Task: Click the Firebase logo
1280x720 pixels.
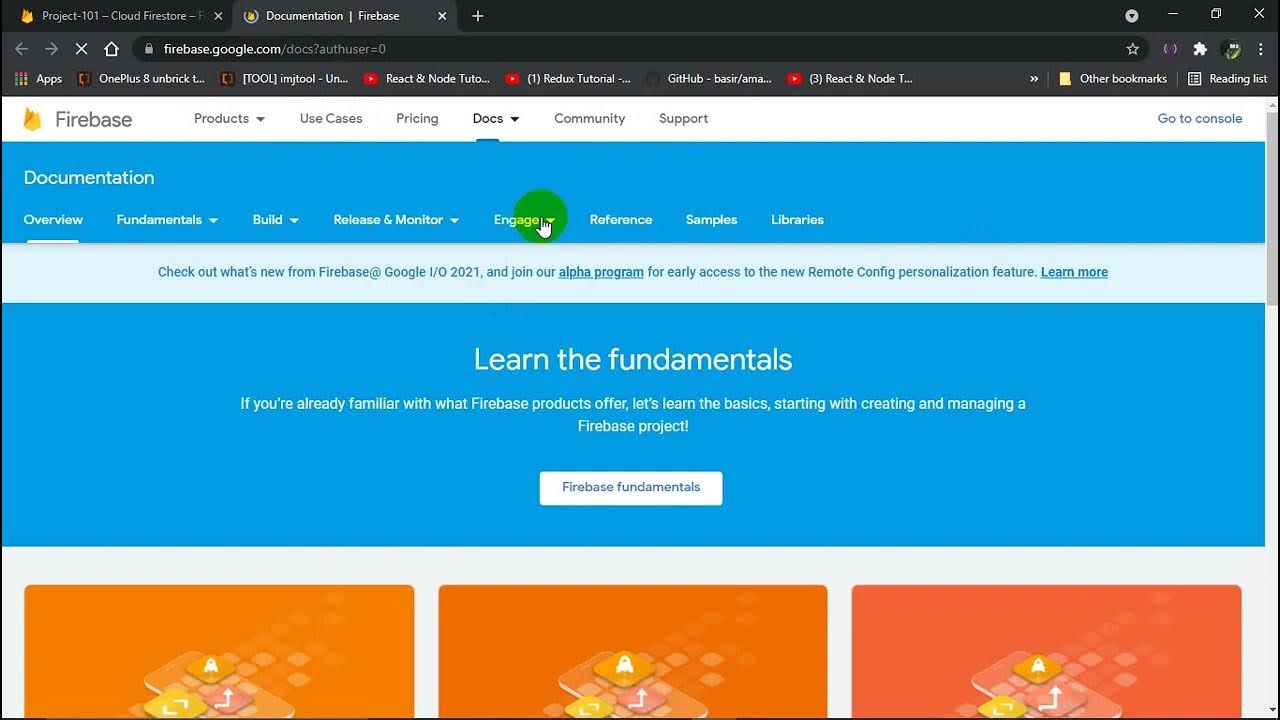Action: [77, 119]
